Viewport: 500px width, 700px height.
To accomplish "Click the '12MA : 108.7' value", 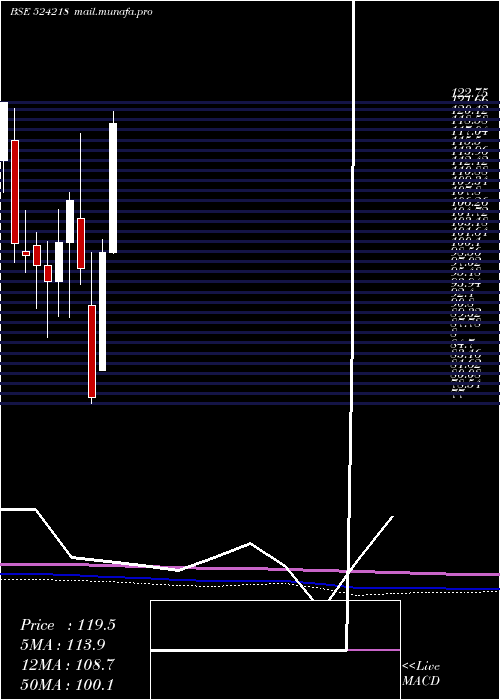I will [67, 665].
